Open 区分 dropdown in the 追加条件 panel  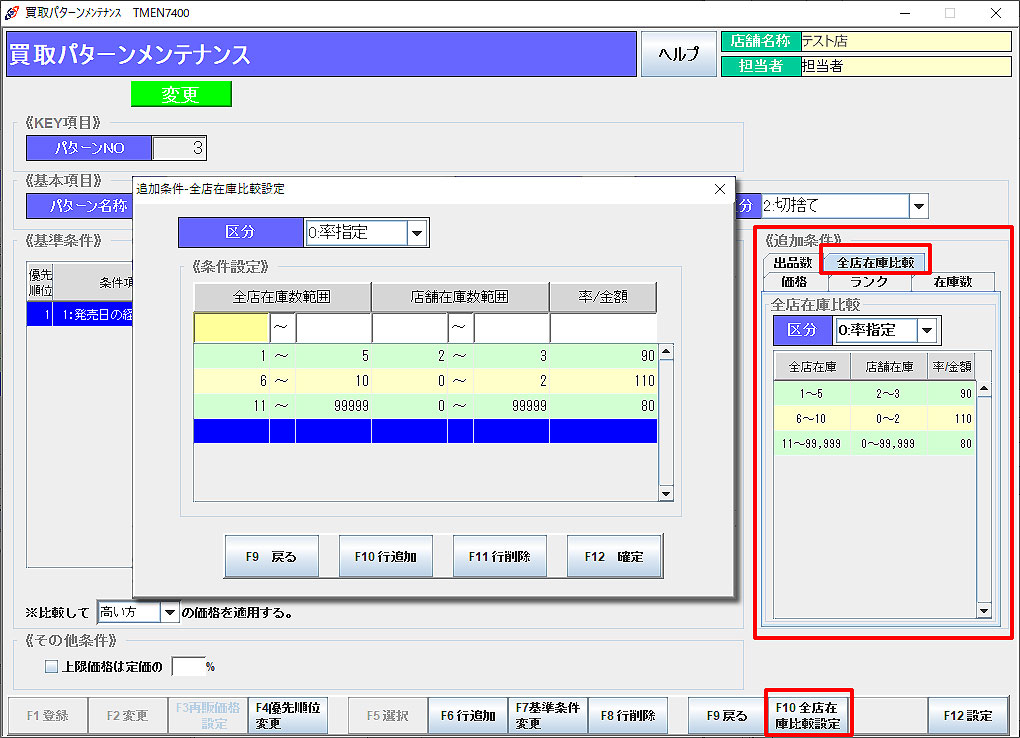point(929,330)
